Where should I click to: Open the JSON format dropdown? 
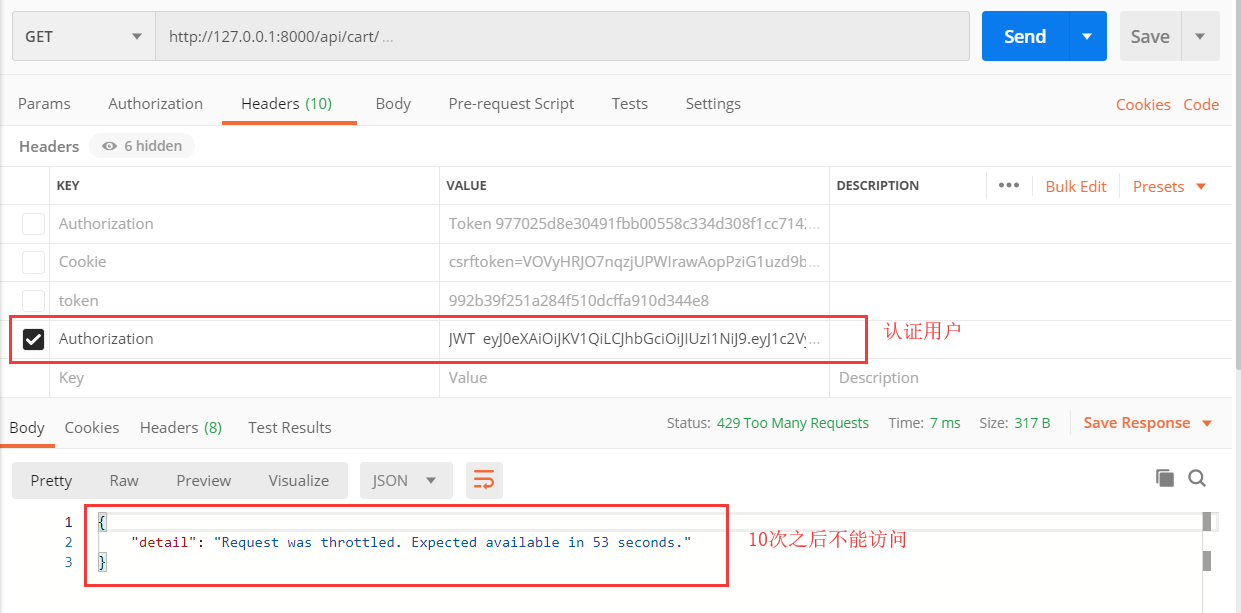[x=406, y=481]
